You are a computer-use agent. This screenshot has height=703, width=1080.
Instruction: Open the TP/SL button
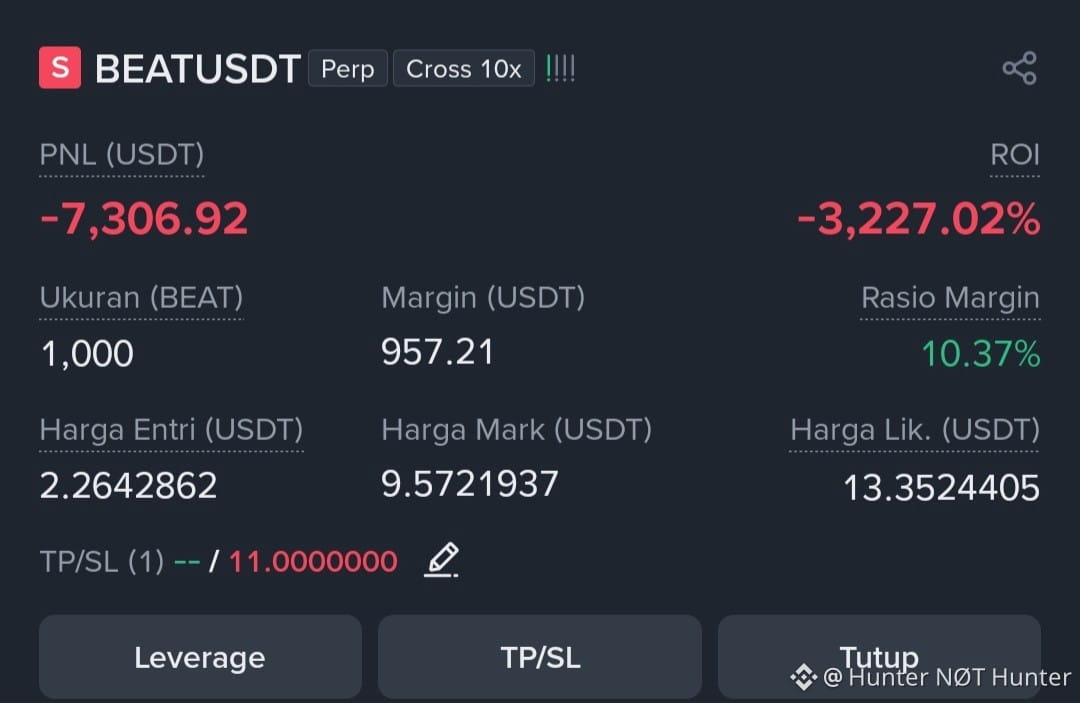540,657
